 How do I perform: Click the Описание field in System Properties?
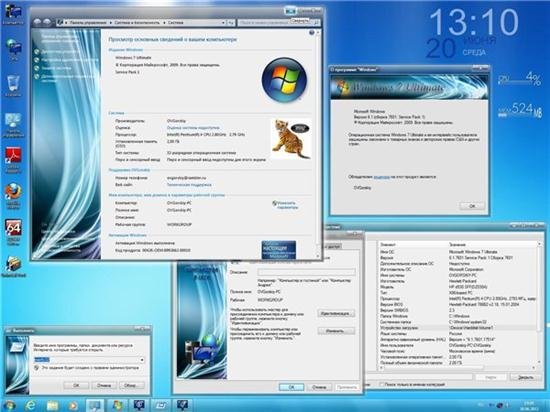tap(306, 272)
